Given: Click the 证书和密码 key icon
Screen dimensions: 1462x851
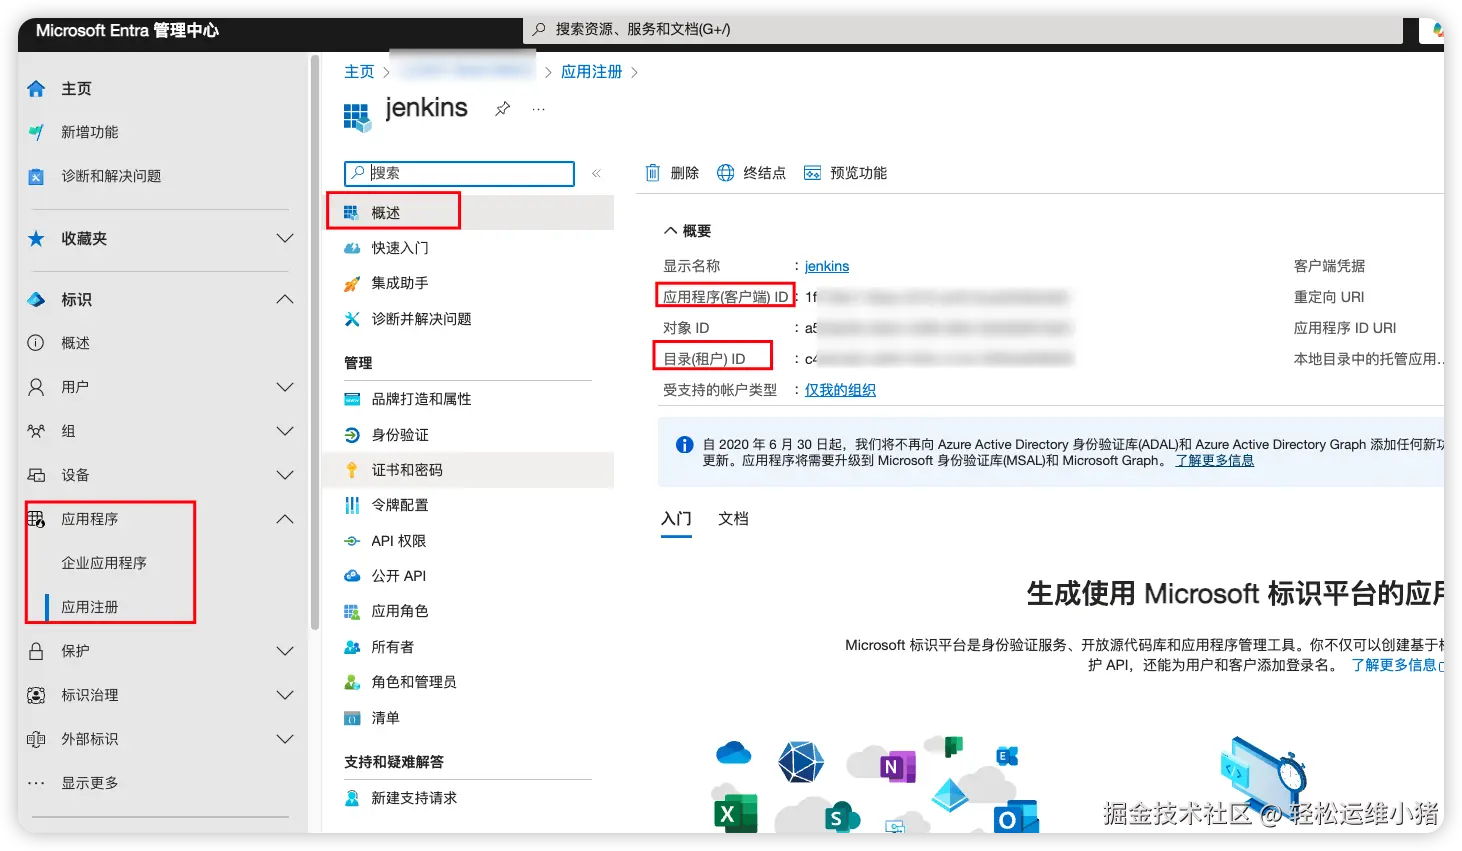Looking at the screenshot, I should pyautogui.click(x=352, y=470).
